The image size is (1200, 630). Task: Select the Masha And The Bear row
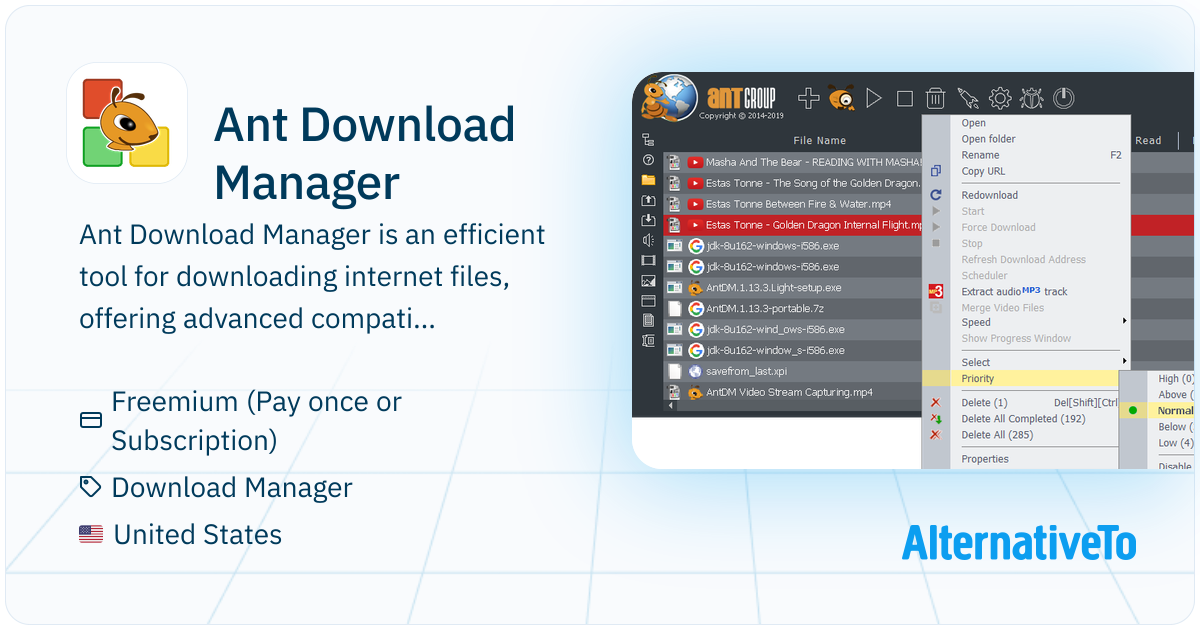coord(792,162)
